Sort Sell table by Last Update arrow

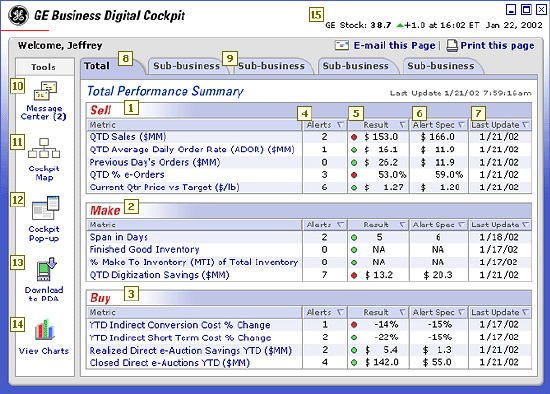coord(525,125)
